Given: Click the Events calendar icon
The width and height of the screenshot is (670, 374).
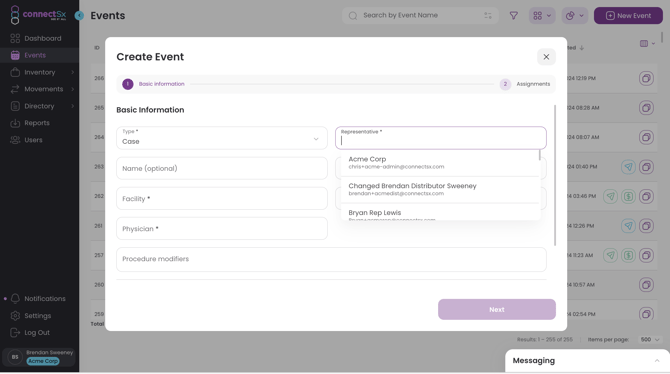Looking at the screenshot, I should tap(15, 55).
